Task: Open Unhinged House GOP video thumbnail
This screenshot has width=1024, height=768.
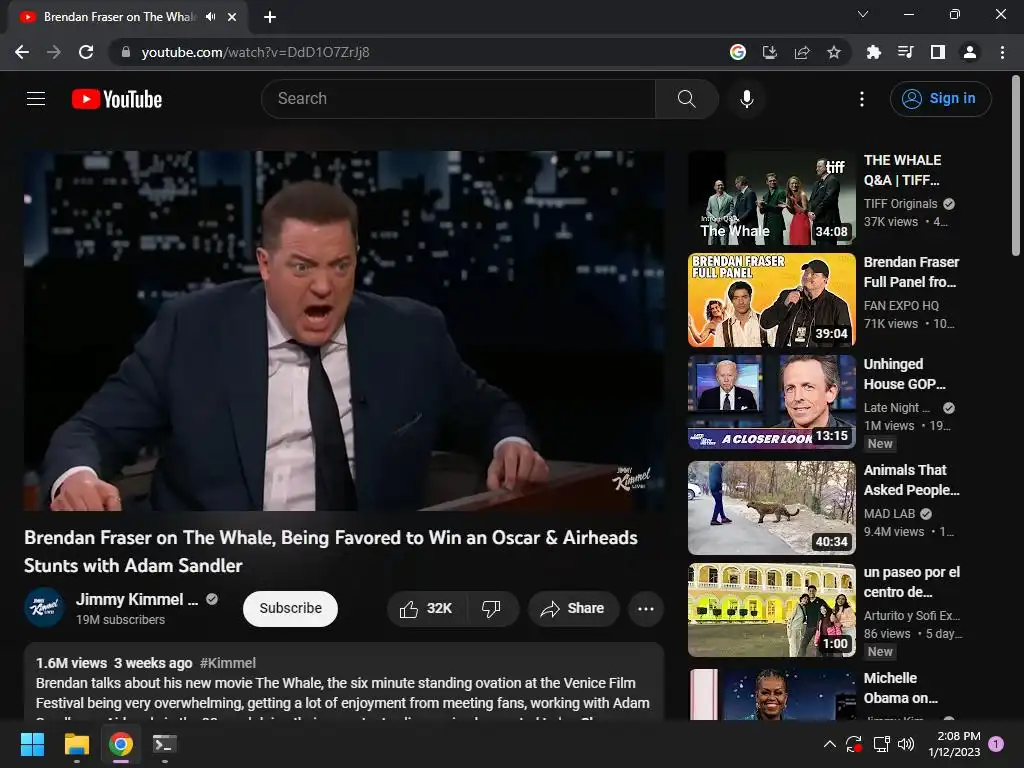Action: tap(771, 402)
